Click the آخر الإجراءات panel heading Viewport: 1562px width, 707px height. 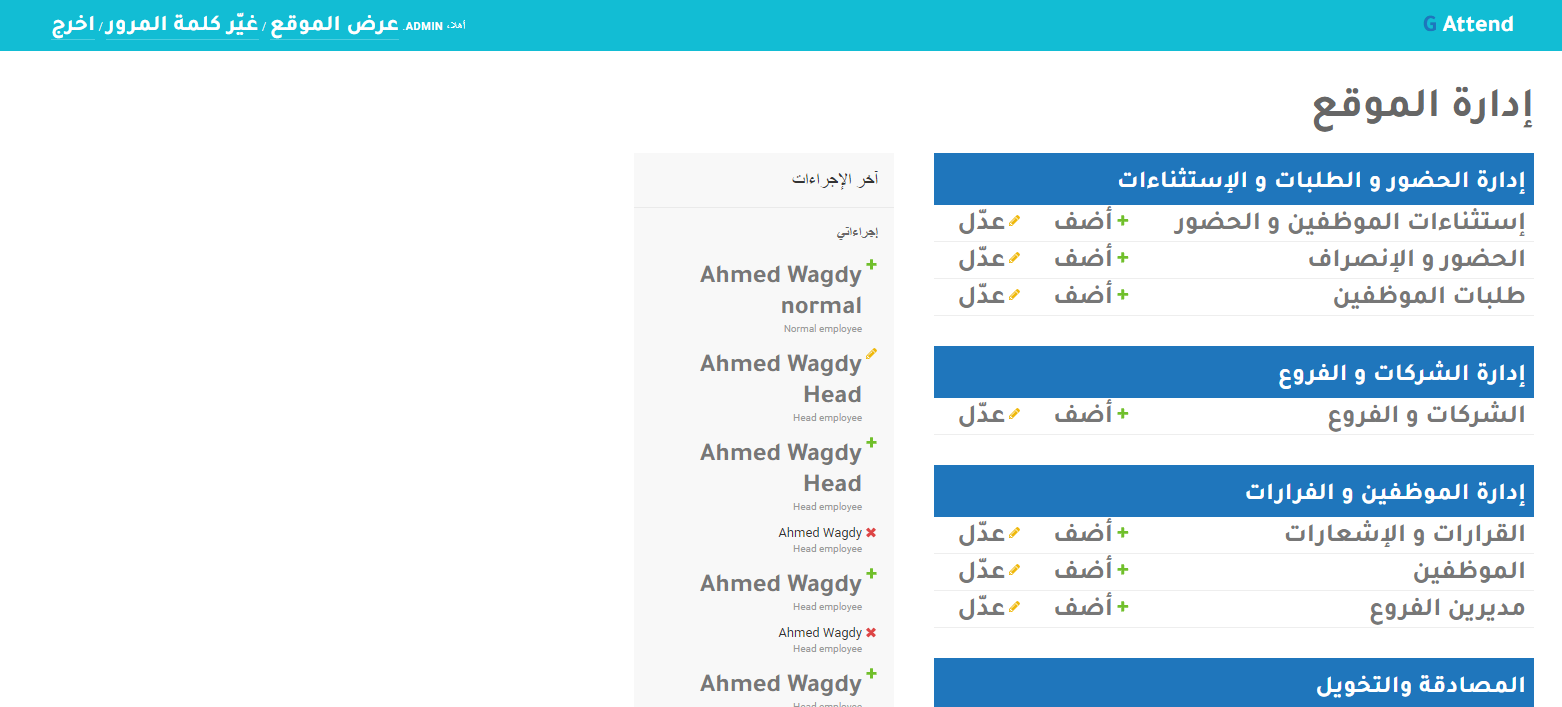835,180
